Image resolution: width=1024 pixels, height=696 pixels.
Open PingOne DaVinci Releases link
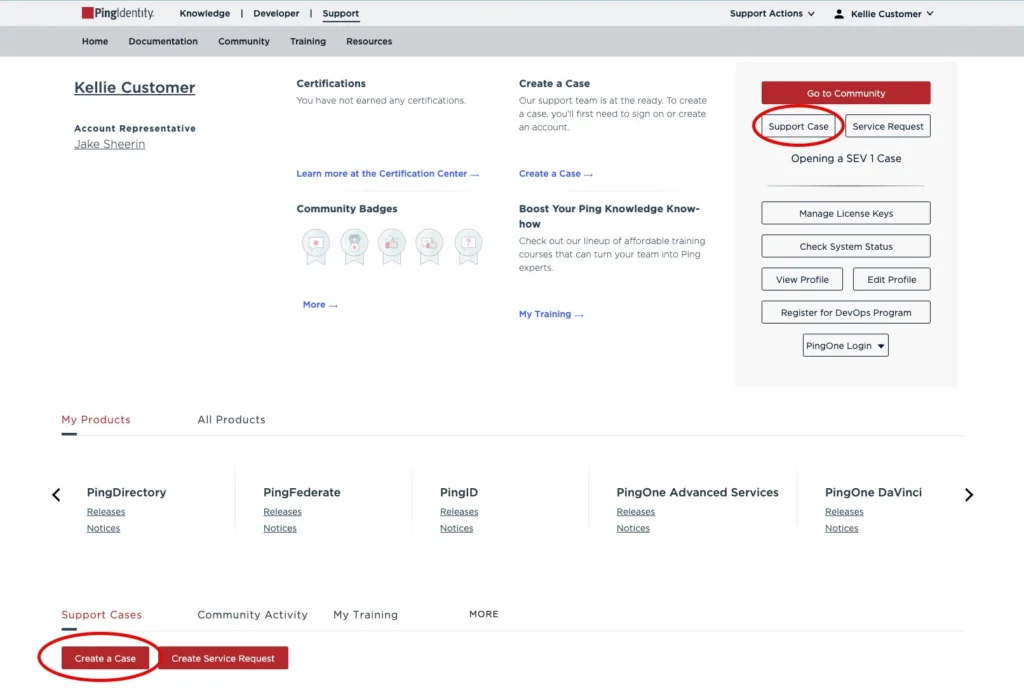point(844,512)
